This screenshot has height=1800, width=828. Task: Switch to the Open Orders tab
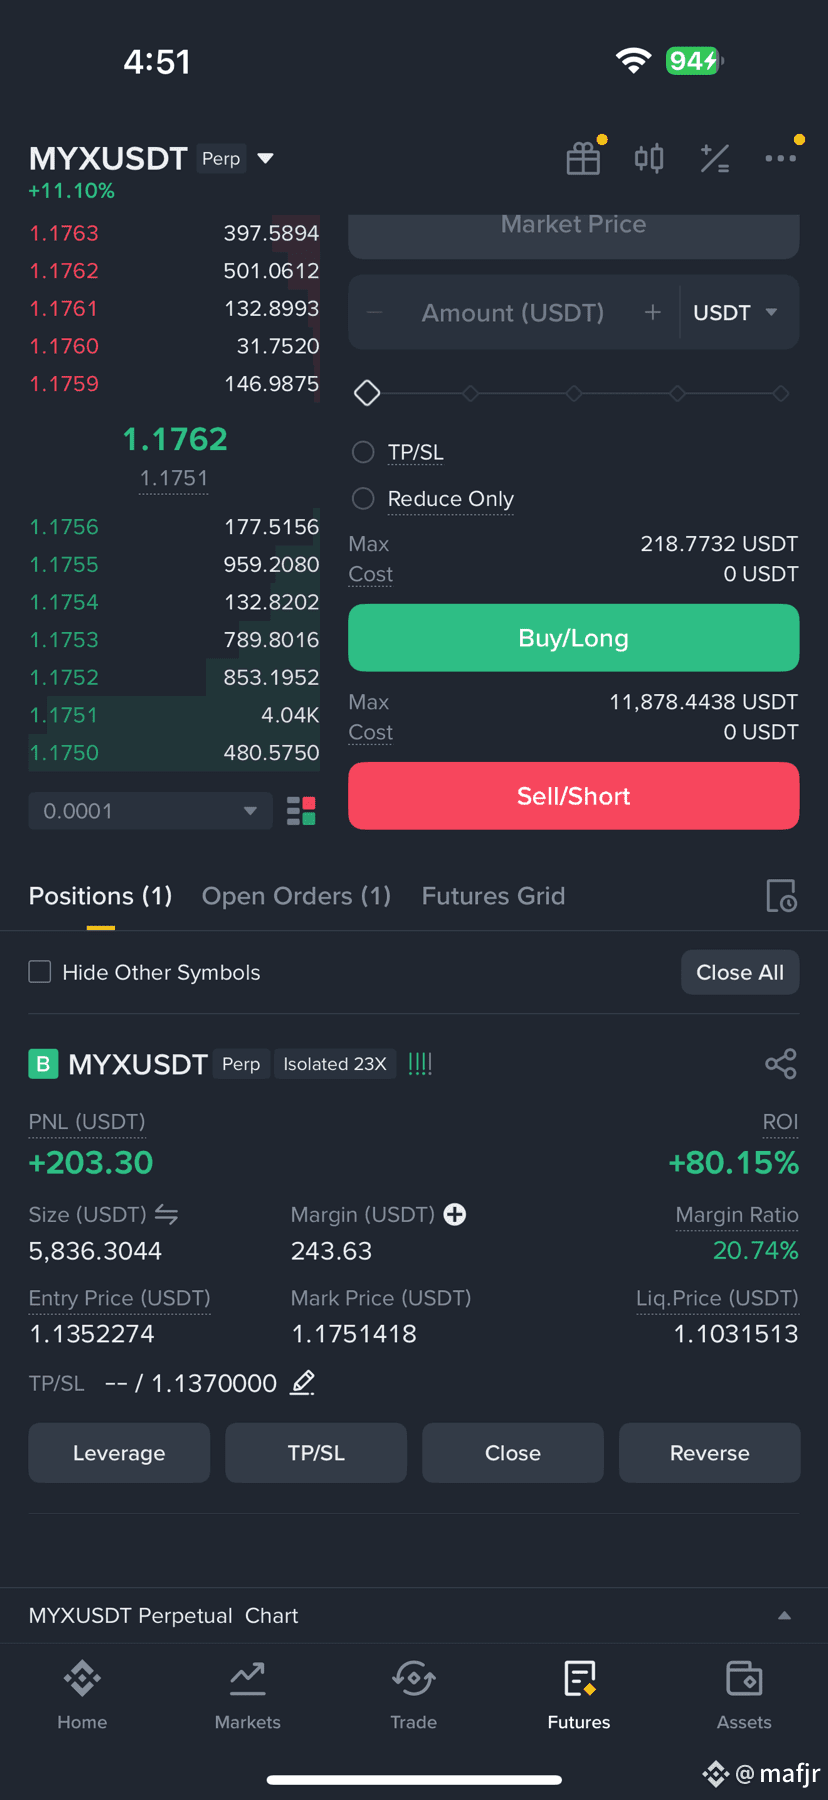(296, 896)
